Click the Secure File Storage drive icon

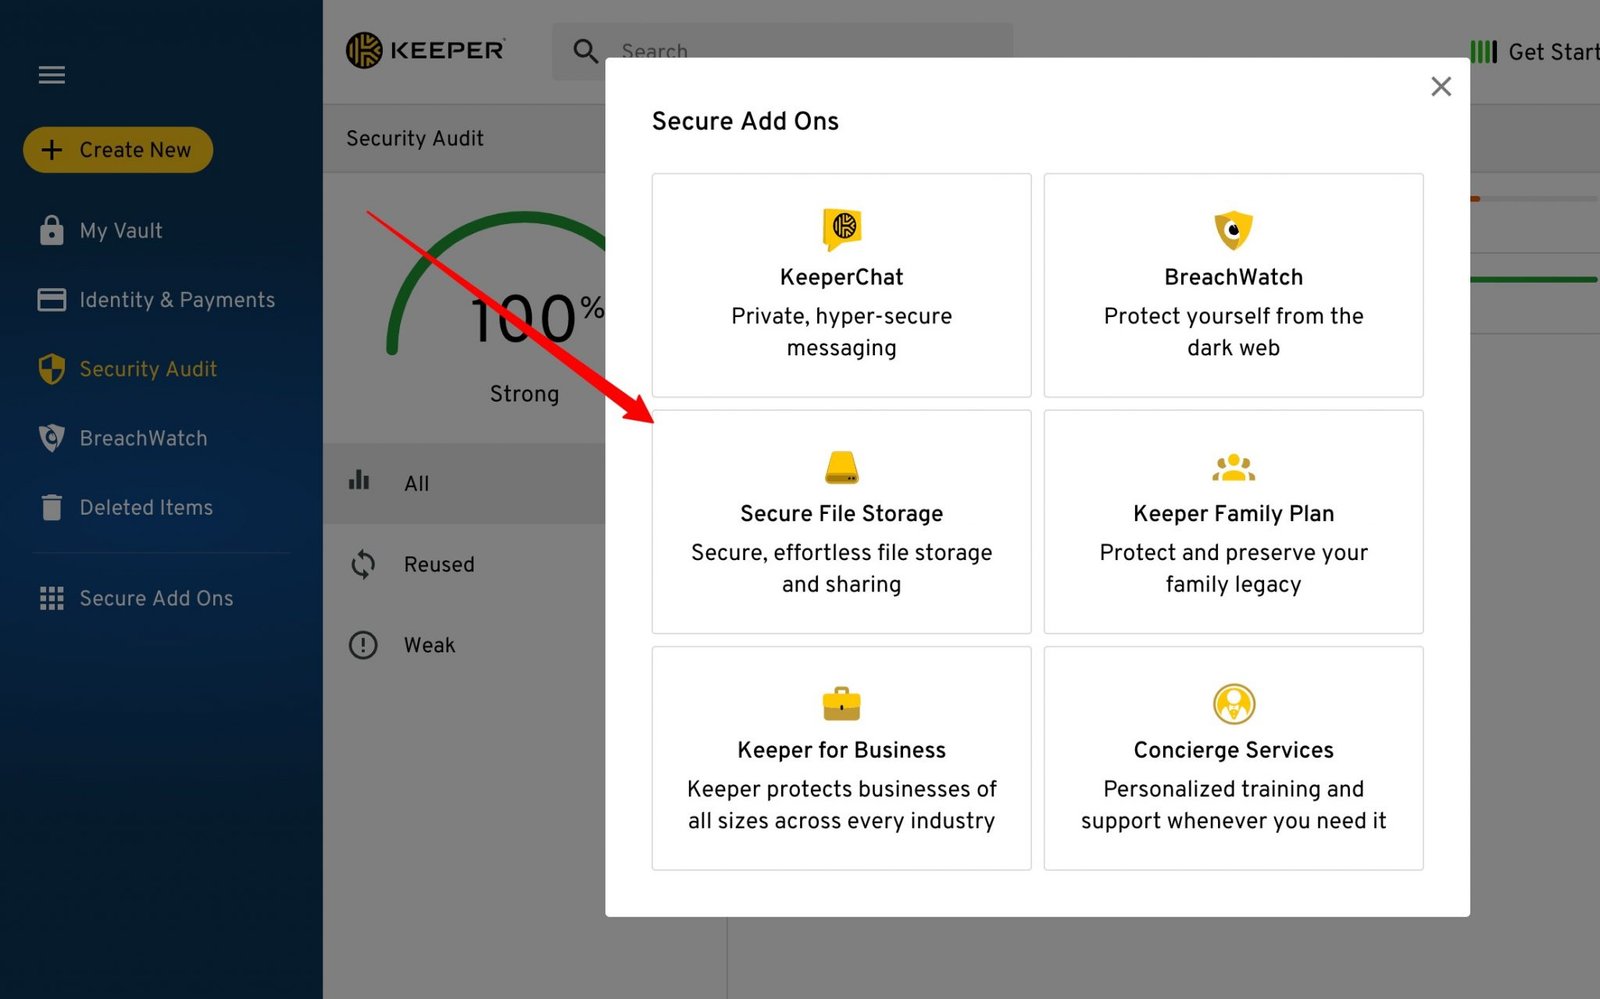pos(842,467)
